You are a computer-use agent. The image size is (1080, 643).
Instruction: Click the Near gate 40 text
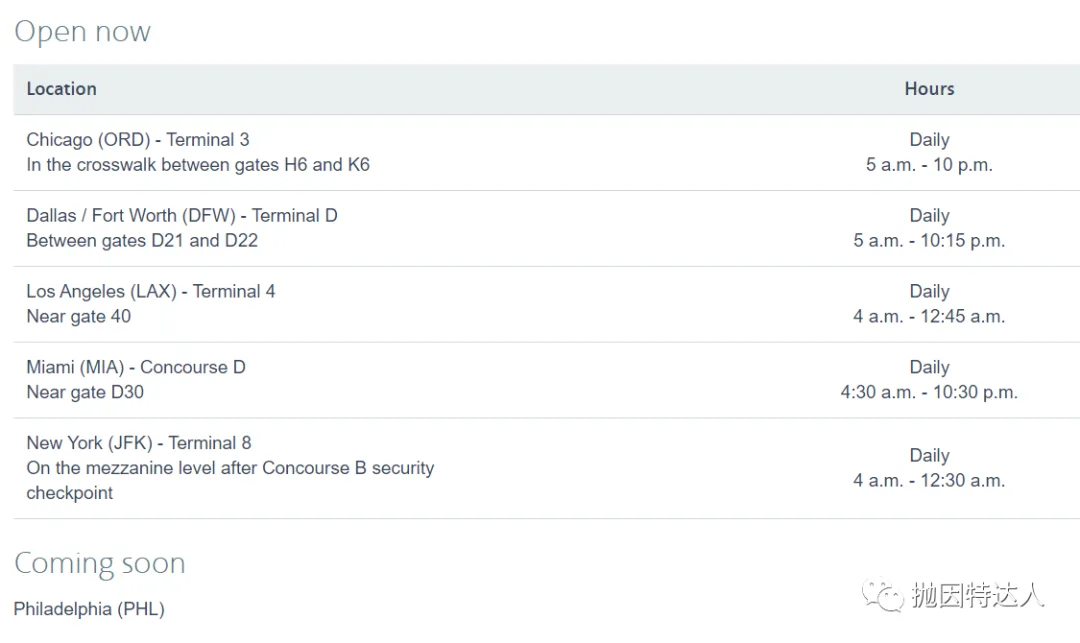[79, 317]
